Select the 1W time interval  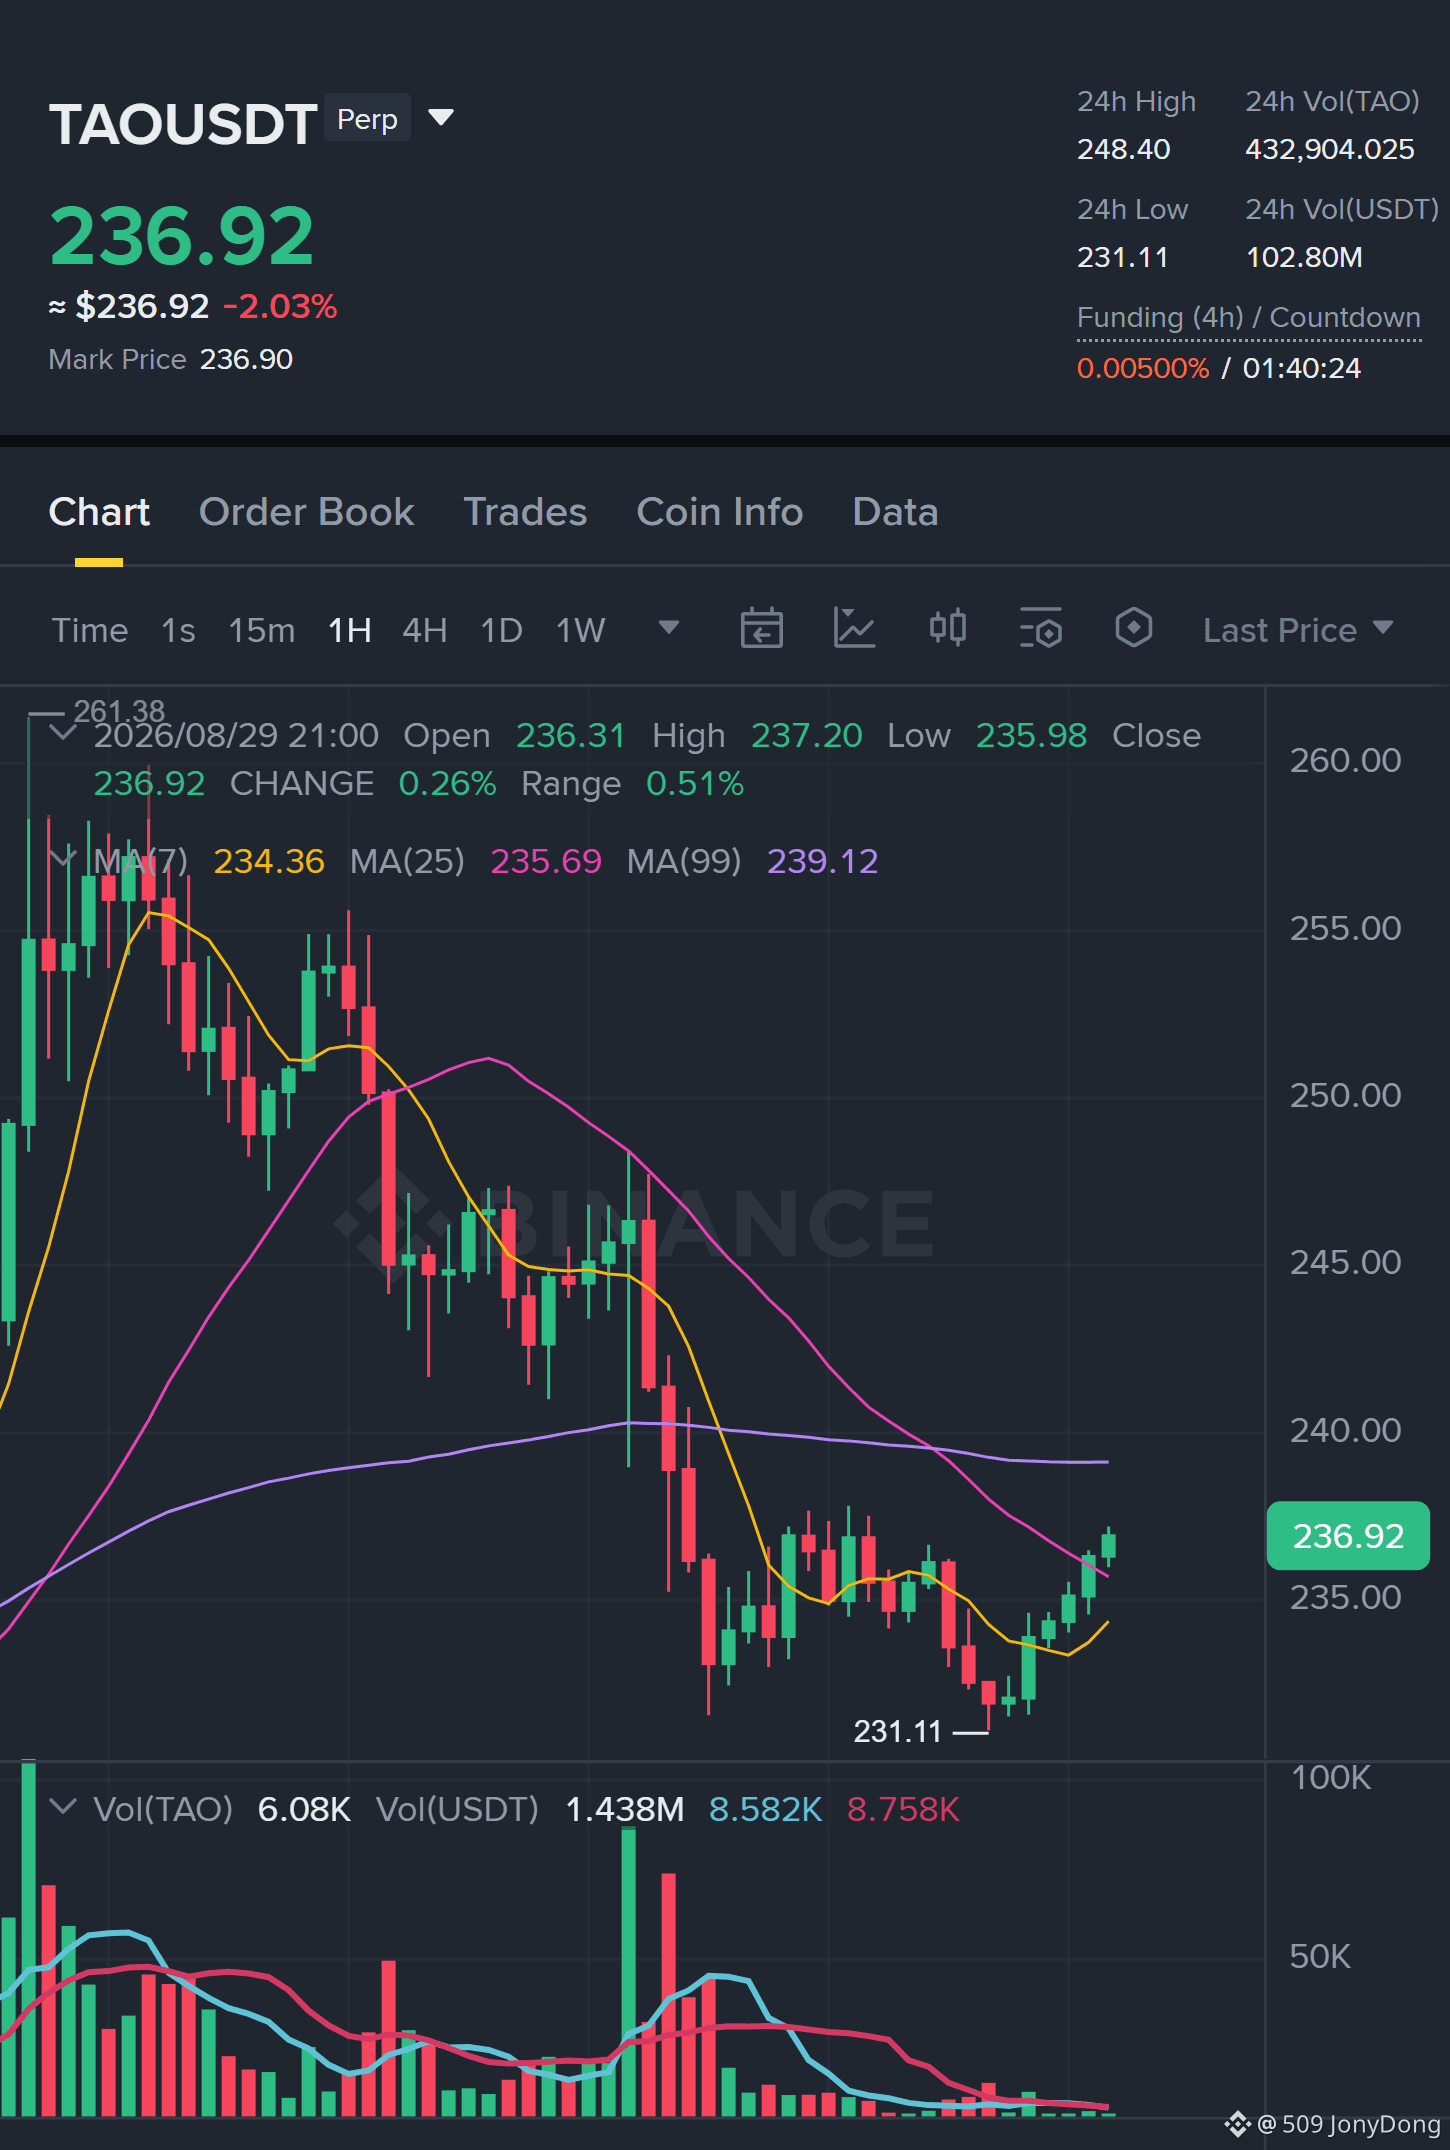[581, 631]
